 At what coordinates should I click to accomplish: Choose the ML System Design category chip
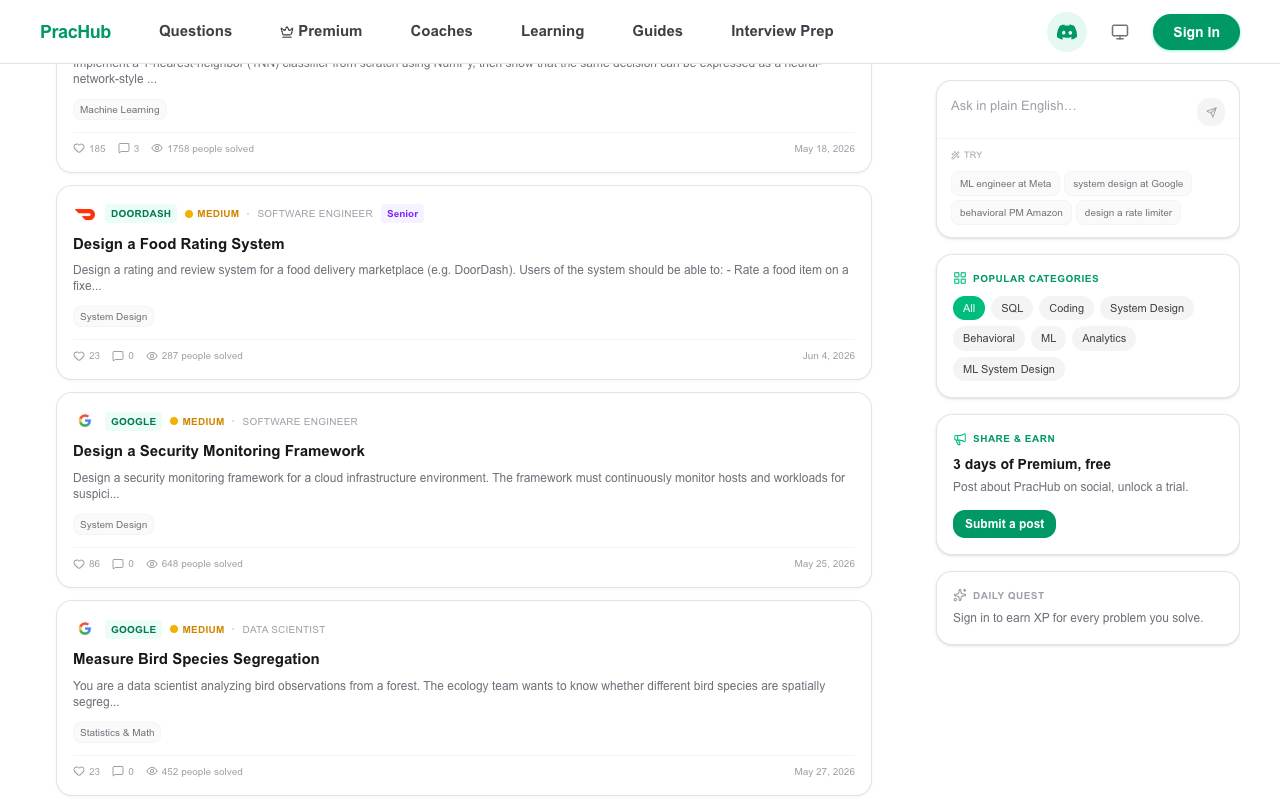pos(1009,369)
